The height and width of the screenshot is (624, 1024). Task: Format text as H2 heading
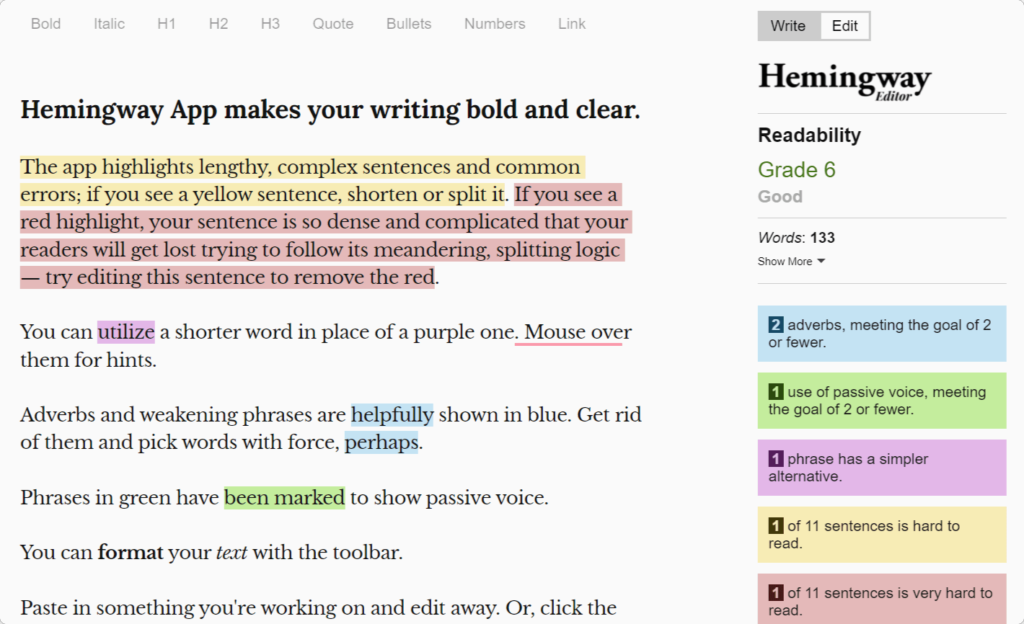tap(218, 24)
